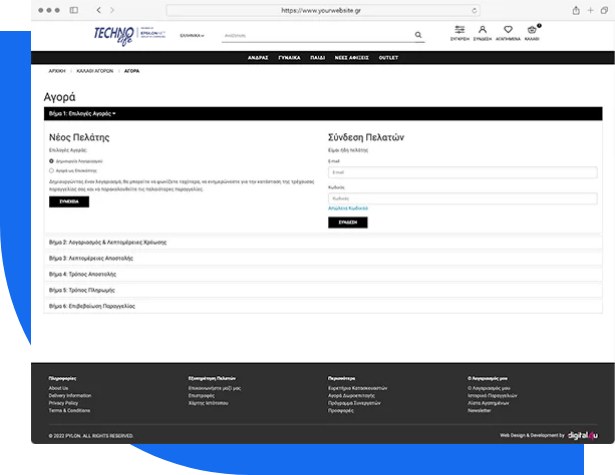Open the OUTLET menu
This screenshot has height=475, width=615.
click(388, 58)
